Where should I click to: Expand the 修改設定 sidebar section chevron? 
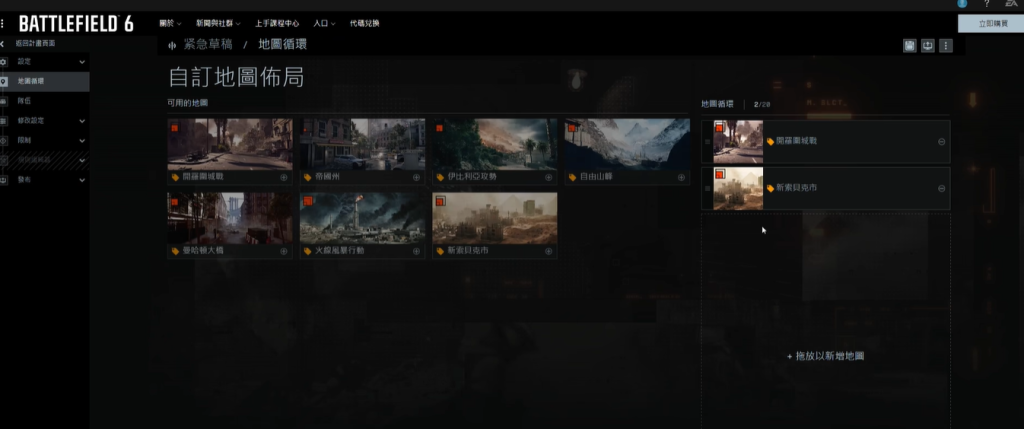pyautogui.click(x=82, y=121)
